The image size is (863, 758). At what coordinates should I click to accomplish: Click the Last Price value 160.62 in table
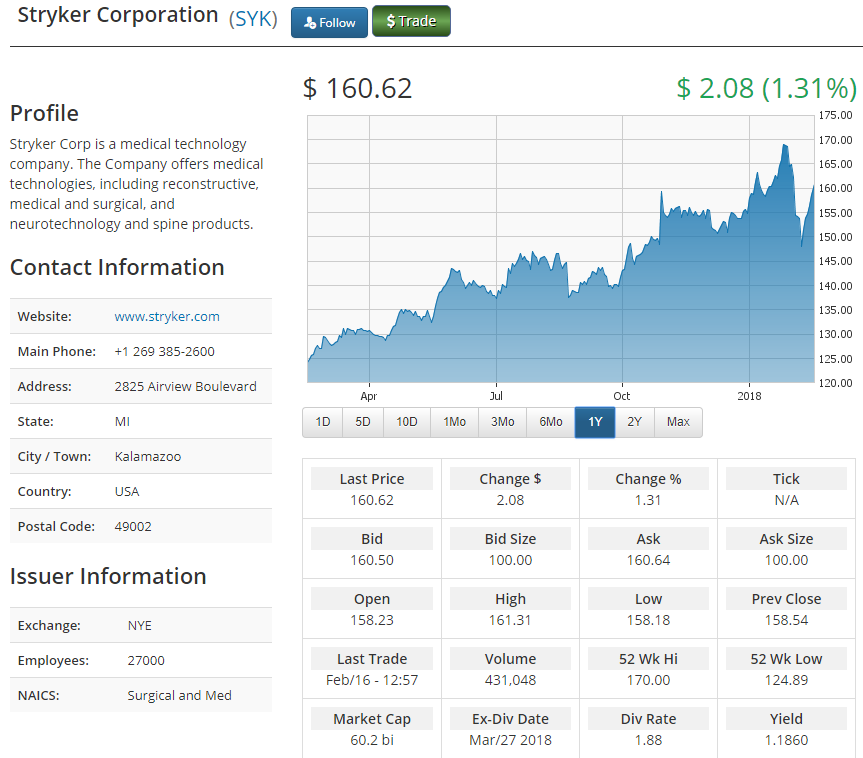372,500
